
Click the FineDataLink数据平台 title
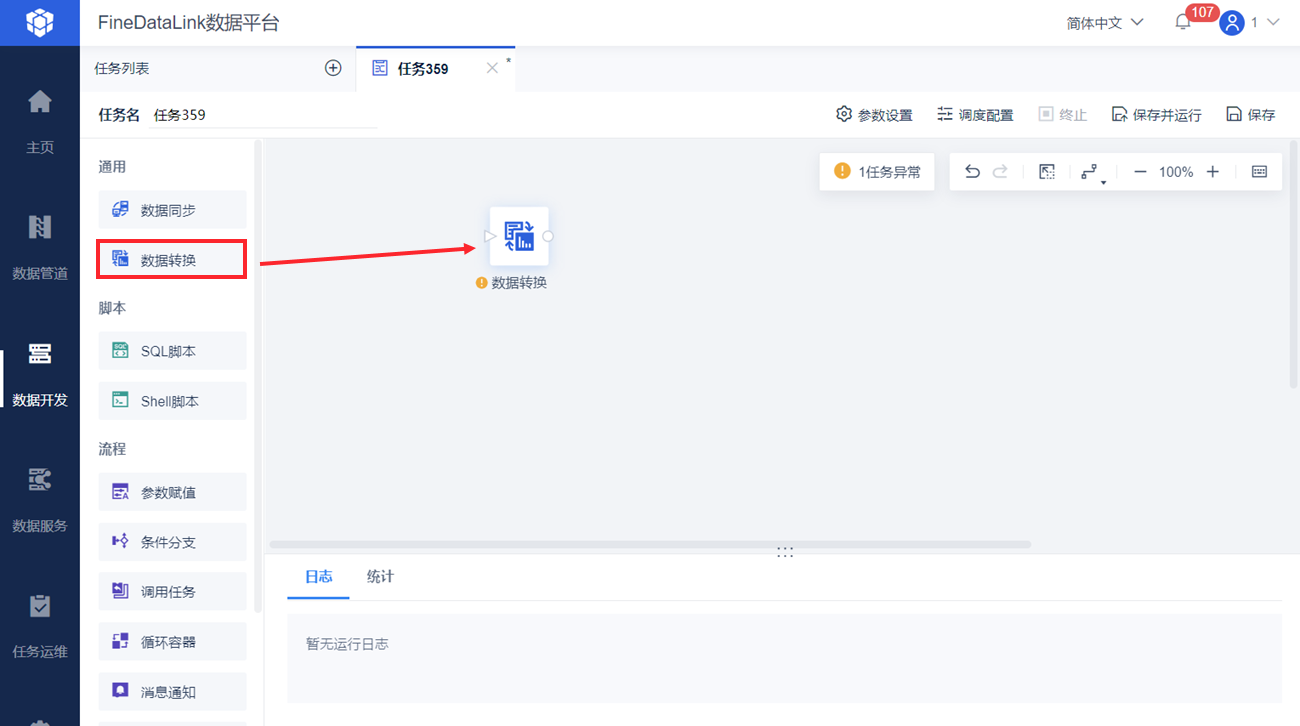[x=189, y=22]
